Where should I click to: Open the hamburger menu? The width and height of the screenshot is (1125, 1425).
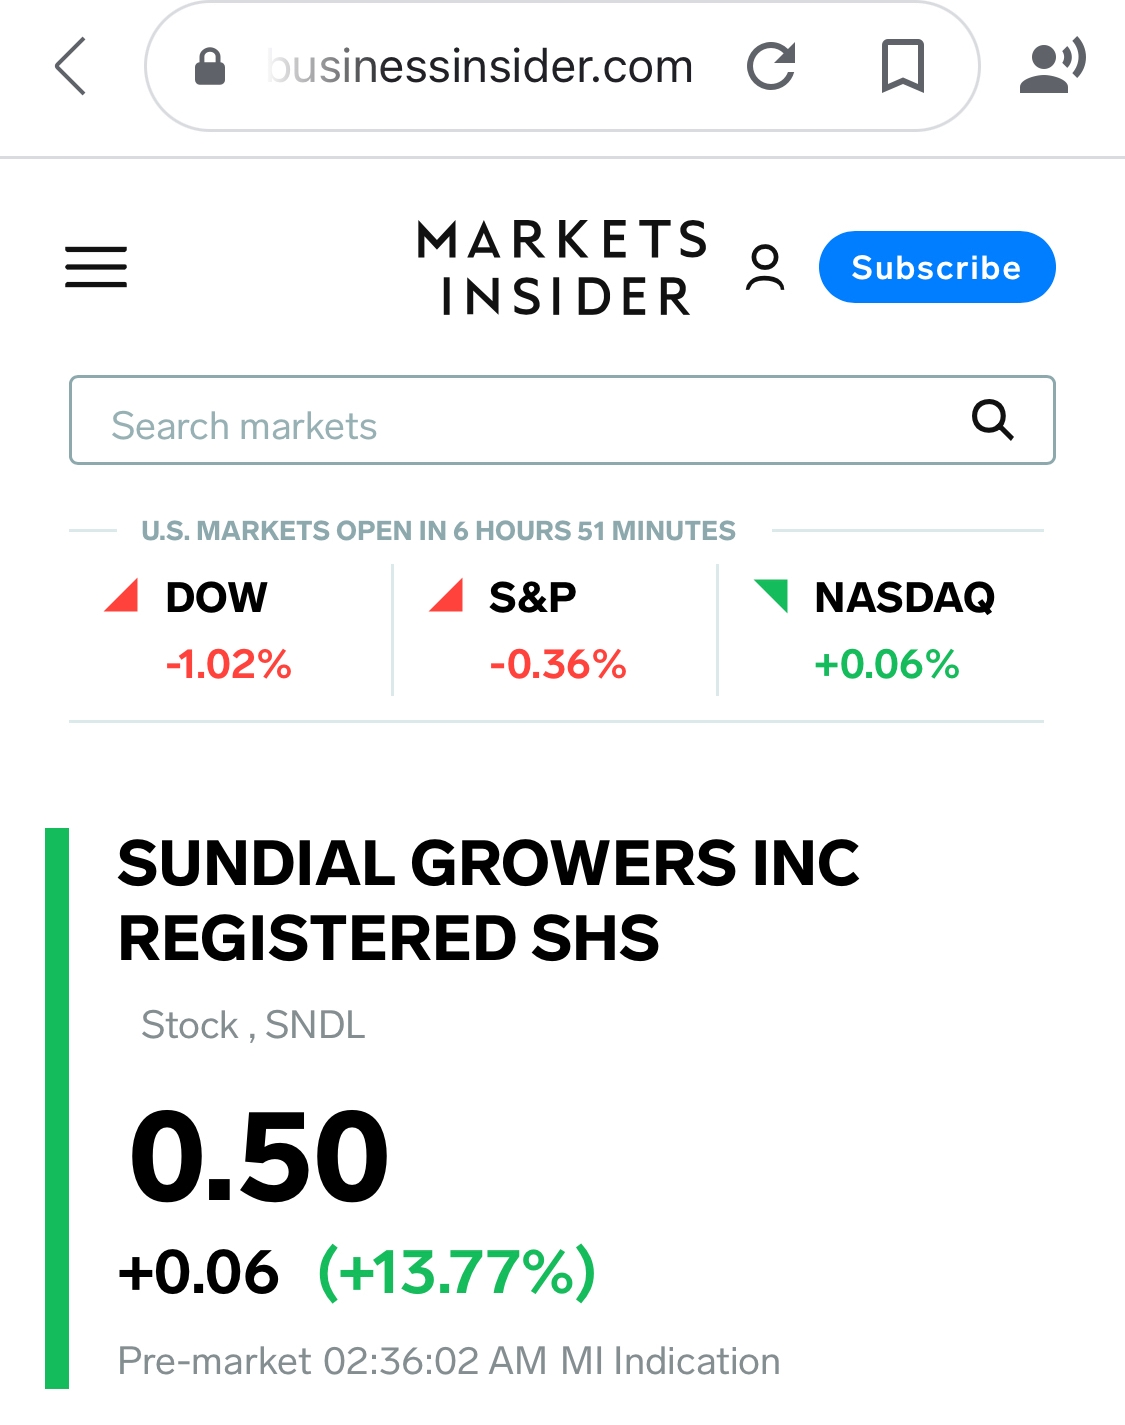coord(96,267)
